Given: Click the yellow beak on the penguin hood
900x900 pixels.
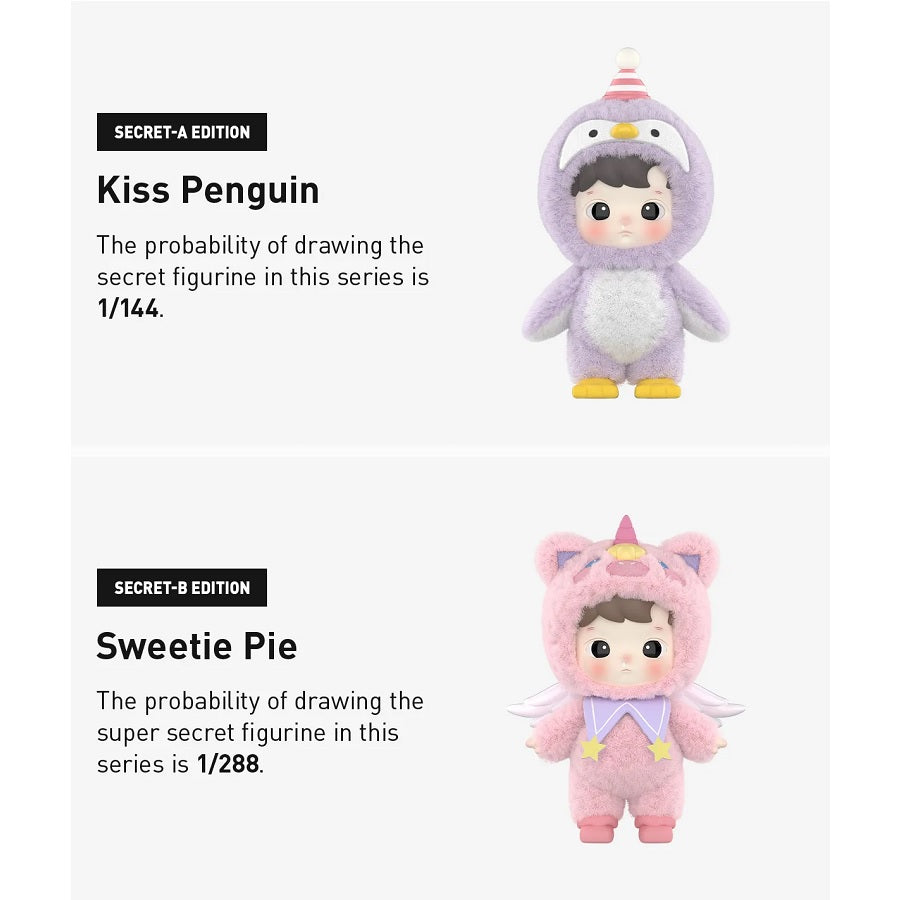Looking at the screenshot, I should pos(625,131).
